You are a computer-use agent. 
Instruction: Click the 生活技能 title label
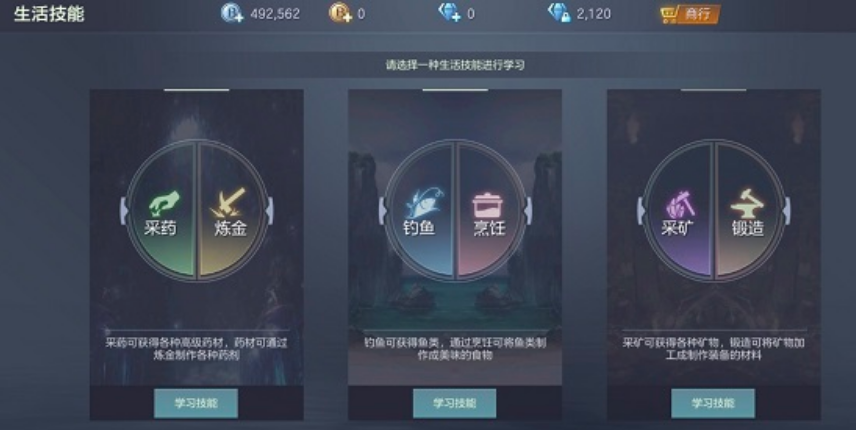click(x=49, y=14)
